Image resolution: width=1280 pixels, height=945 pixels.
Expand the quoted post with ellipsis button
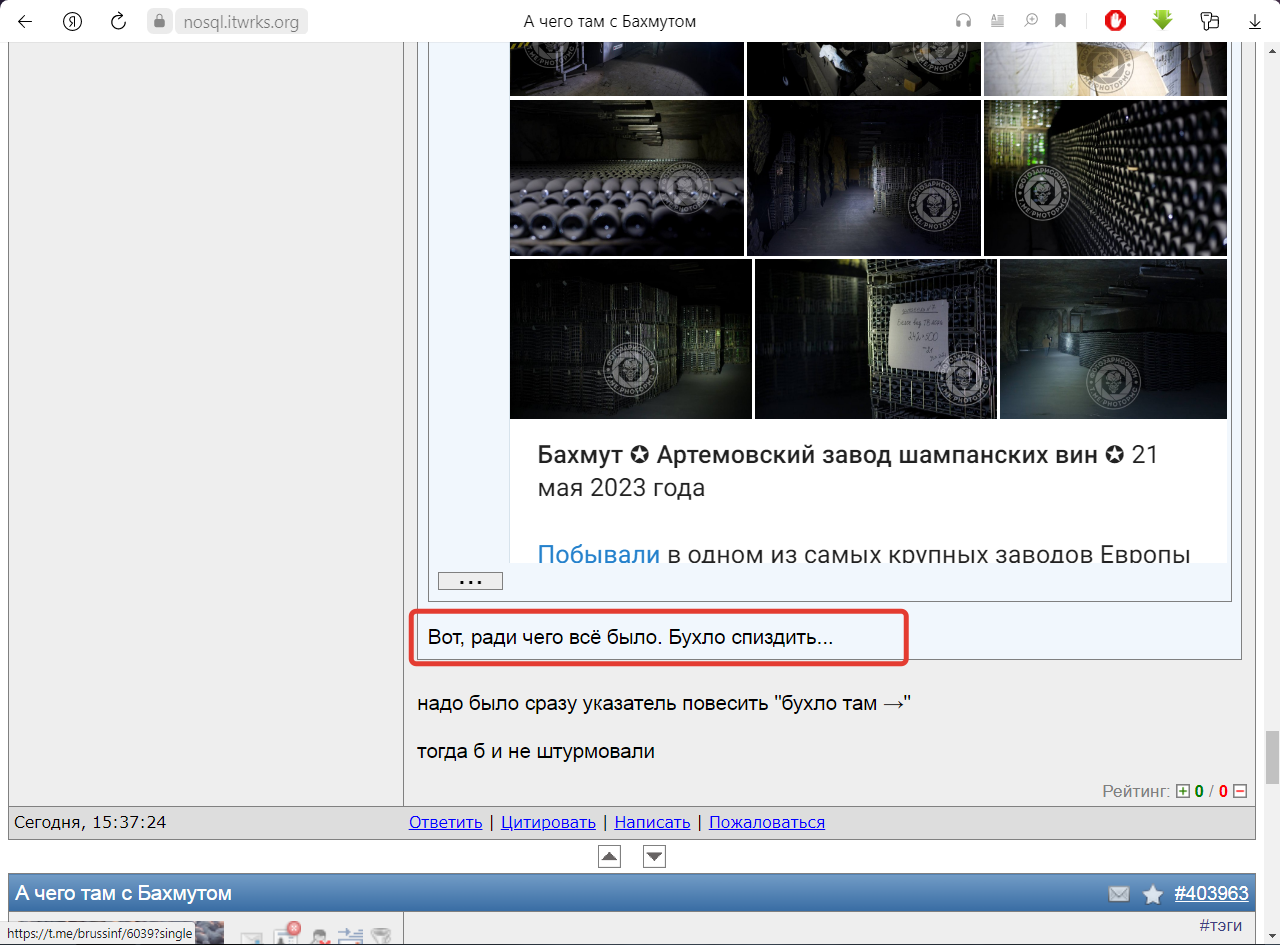[x=470, y=581]
